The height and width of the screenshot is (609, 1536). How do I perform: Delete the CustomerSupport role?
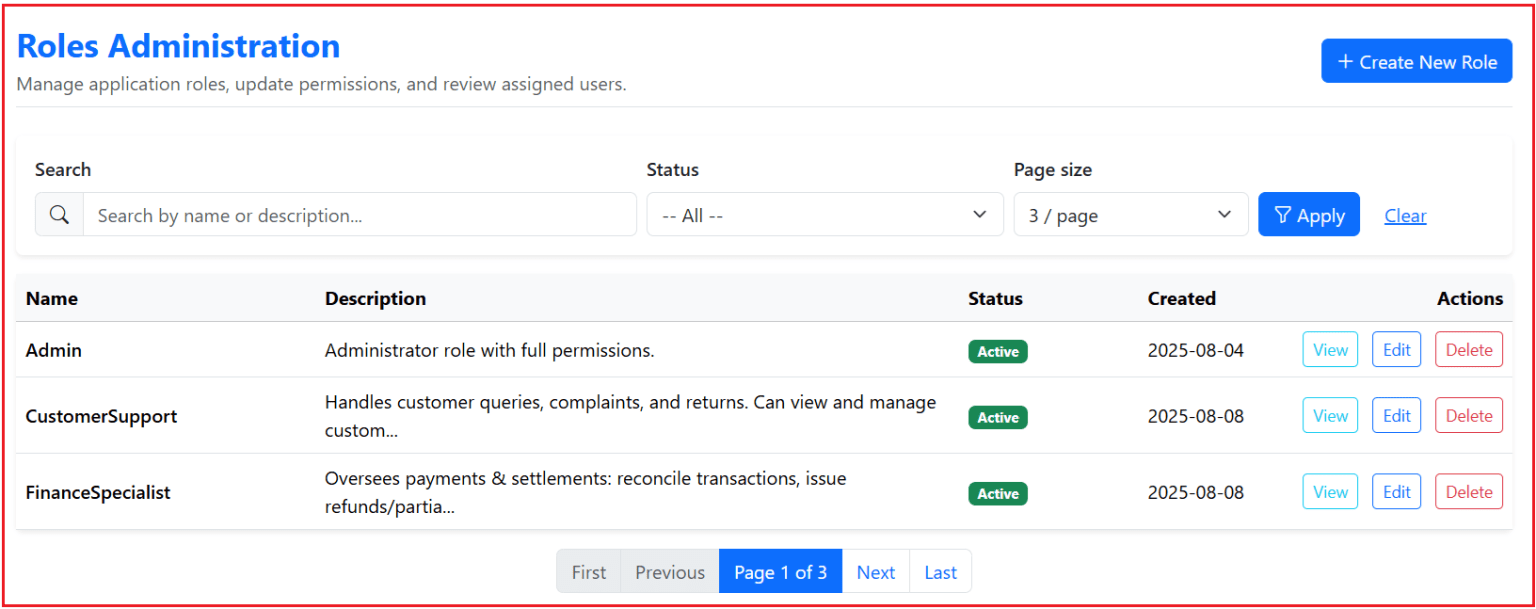pos(1468,416)
